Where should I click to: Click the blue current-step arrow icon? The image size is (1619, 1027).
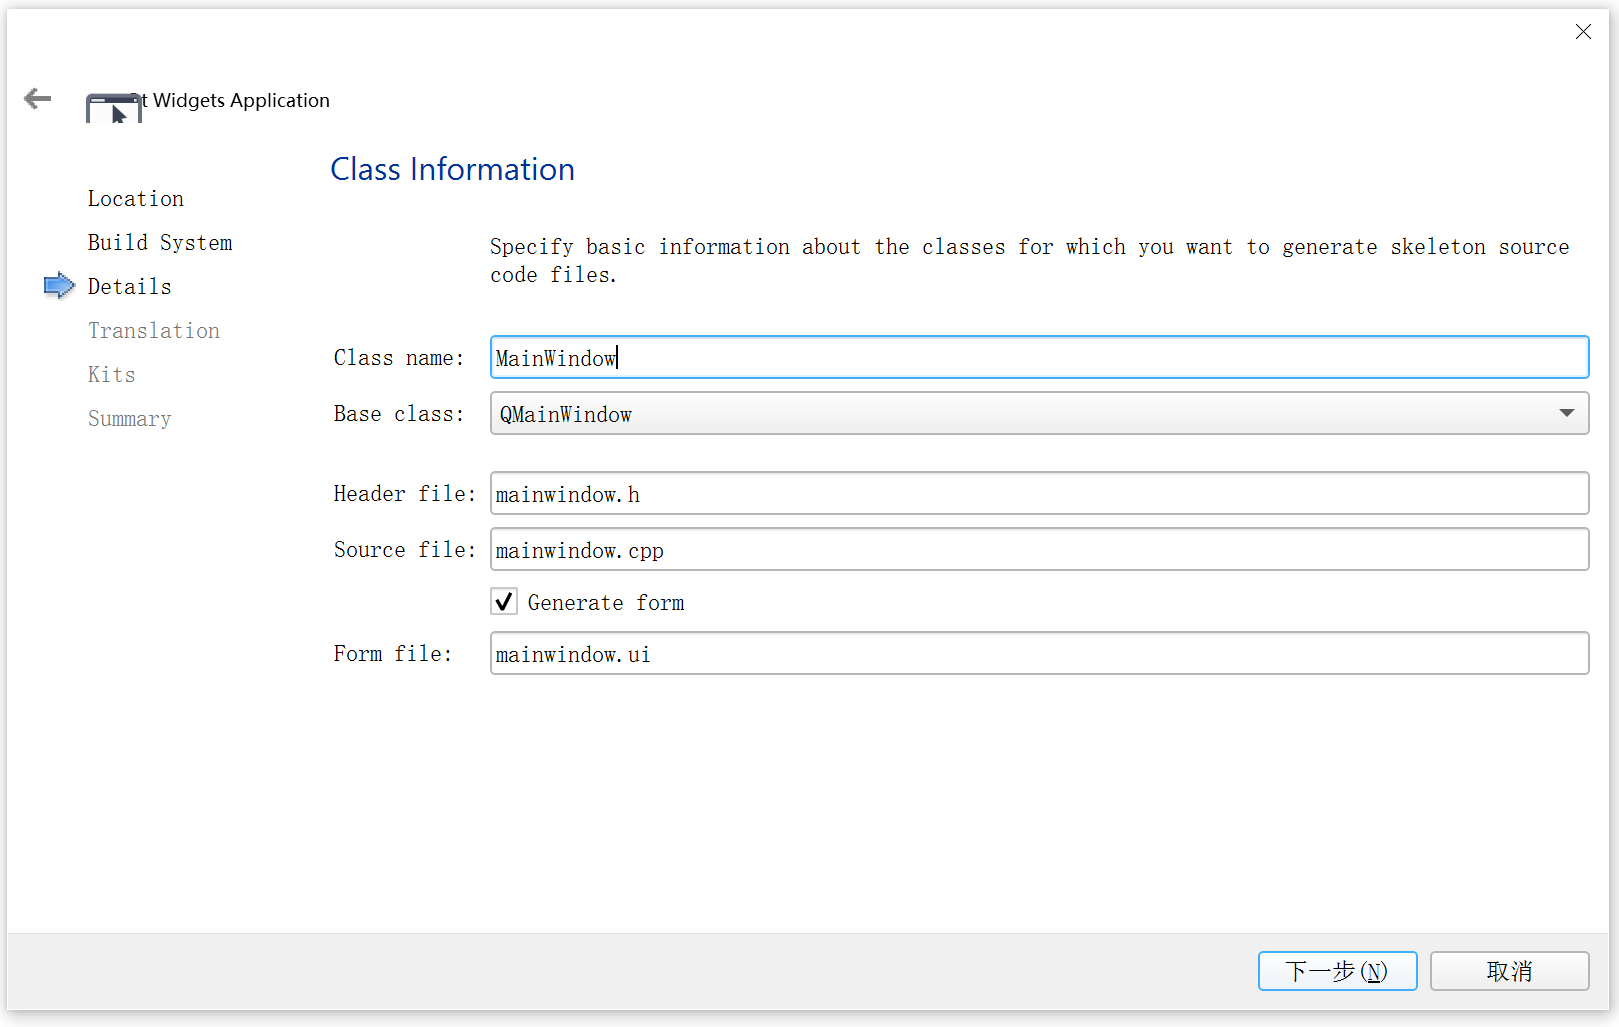click(59, 286)
